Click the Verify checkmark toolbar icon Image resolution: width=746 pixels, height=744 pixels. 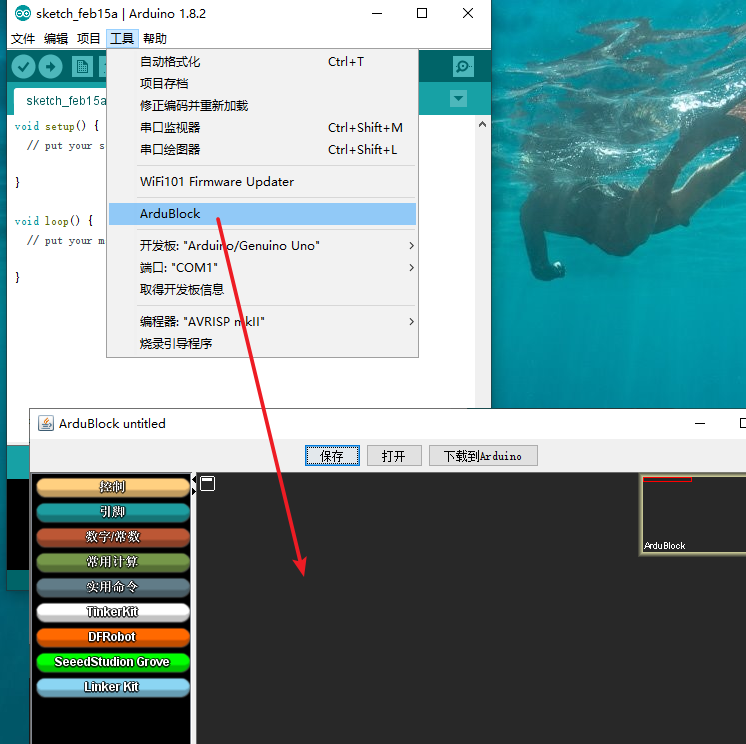tap(23, 67)
